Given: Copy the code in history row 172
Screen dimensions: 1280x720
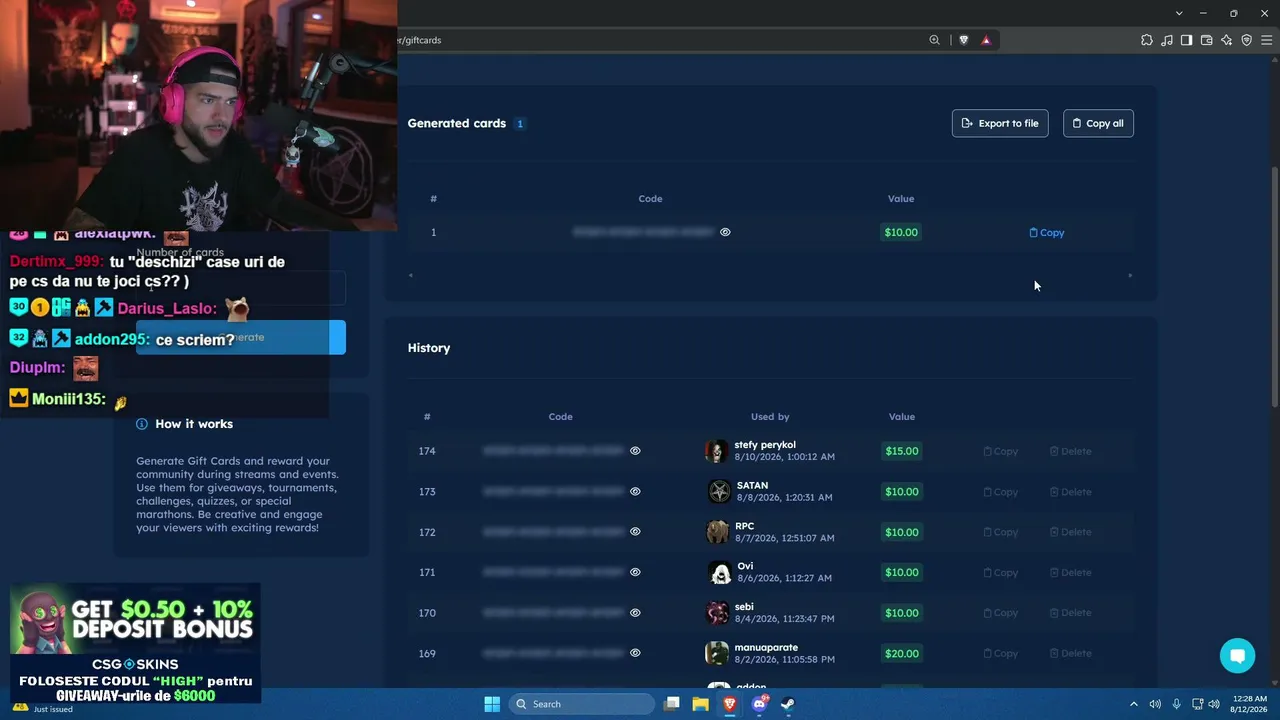Looking at the screenshot, I should [1000, 532].
